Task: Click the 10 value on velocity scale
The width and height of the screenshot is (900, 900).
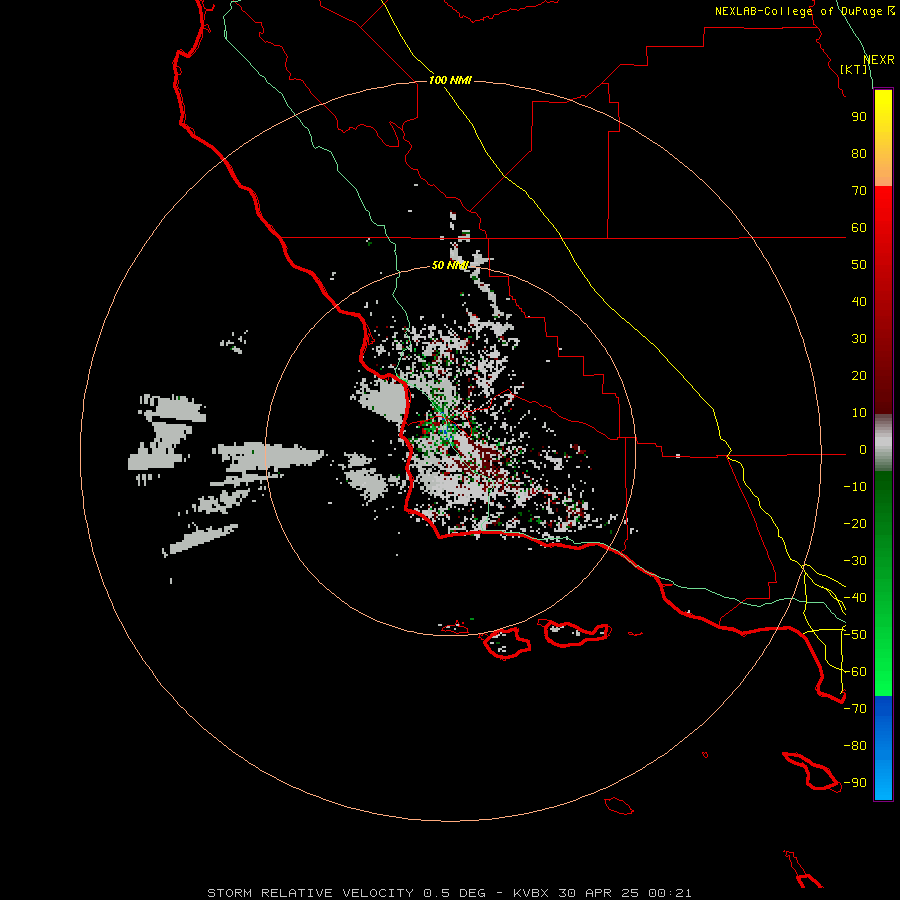Action: 859,413
